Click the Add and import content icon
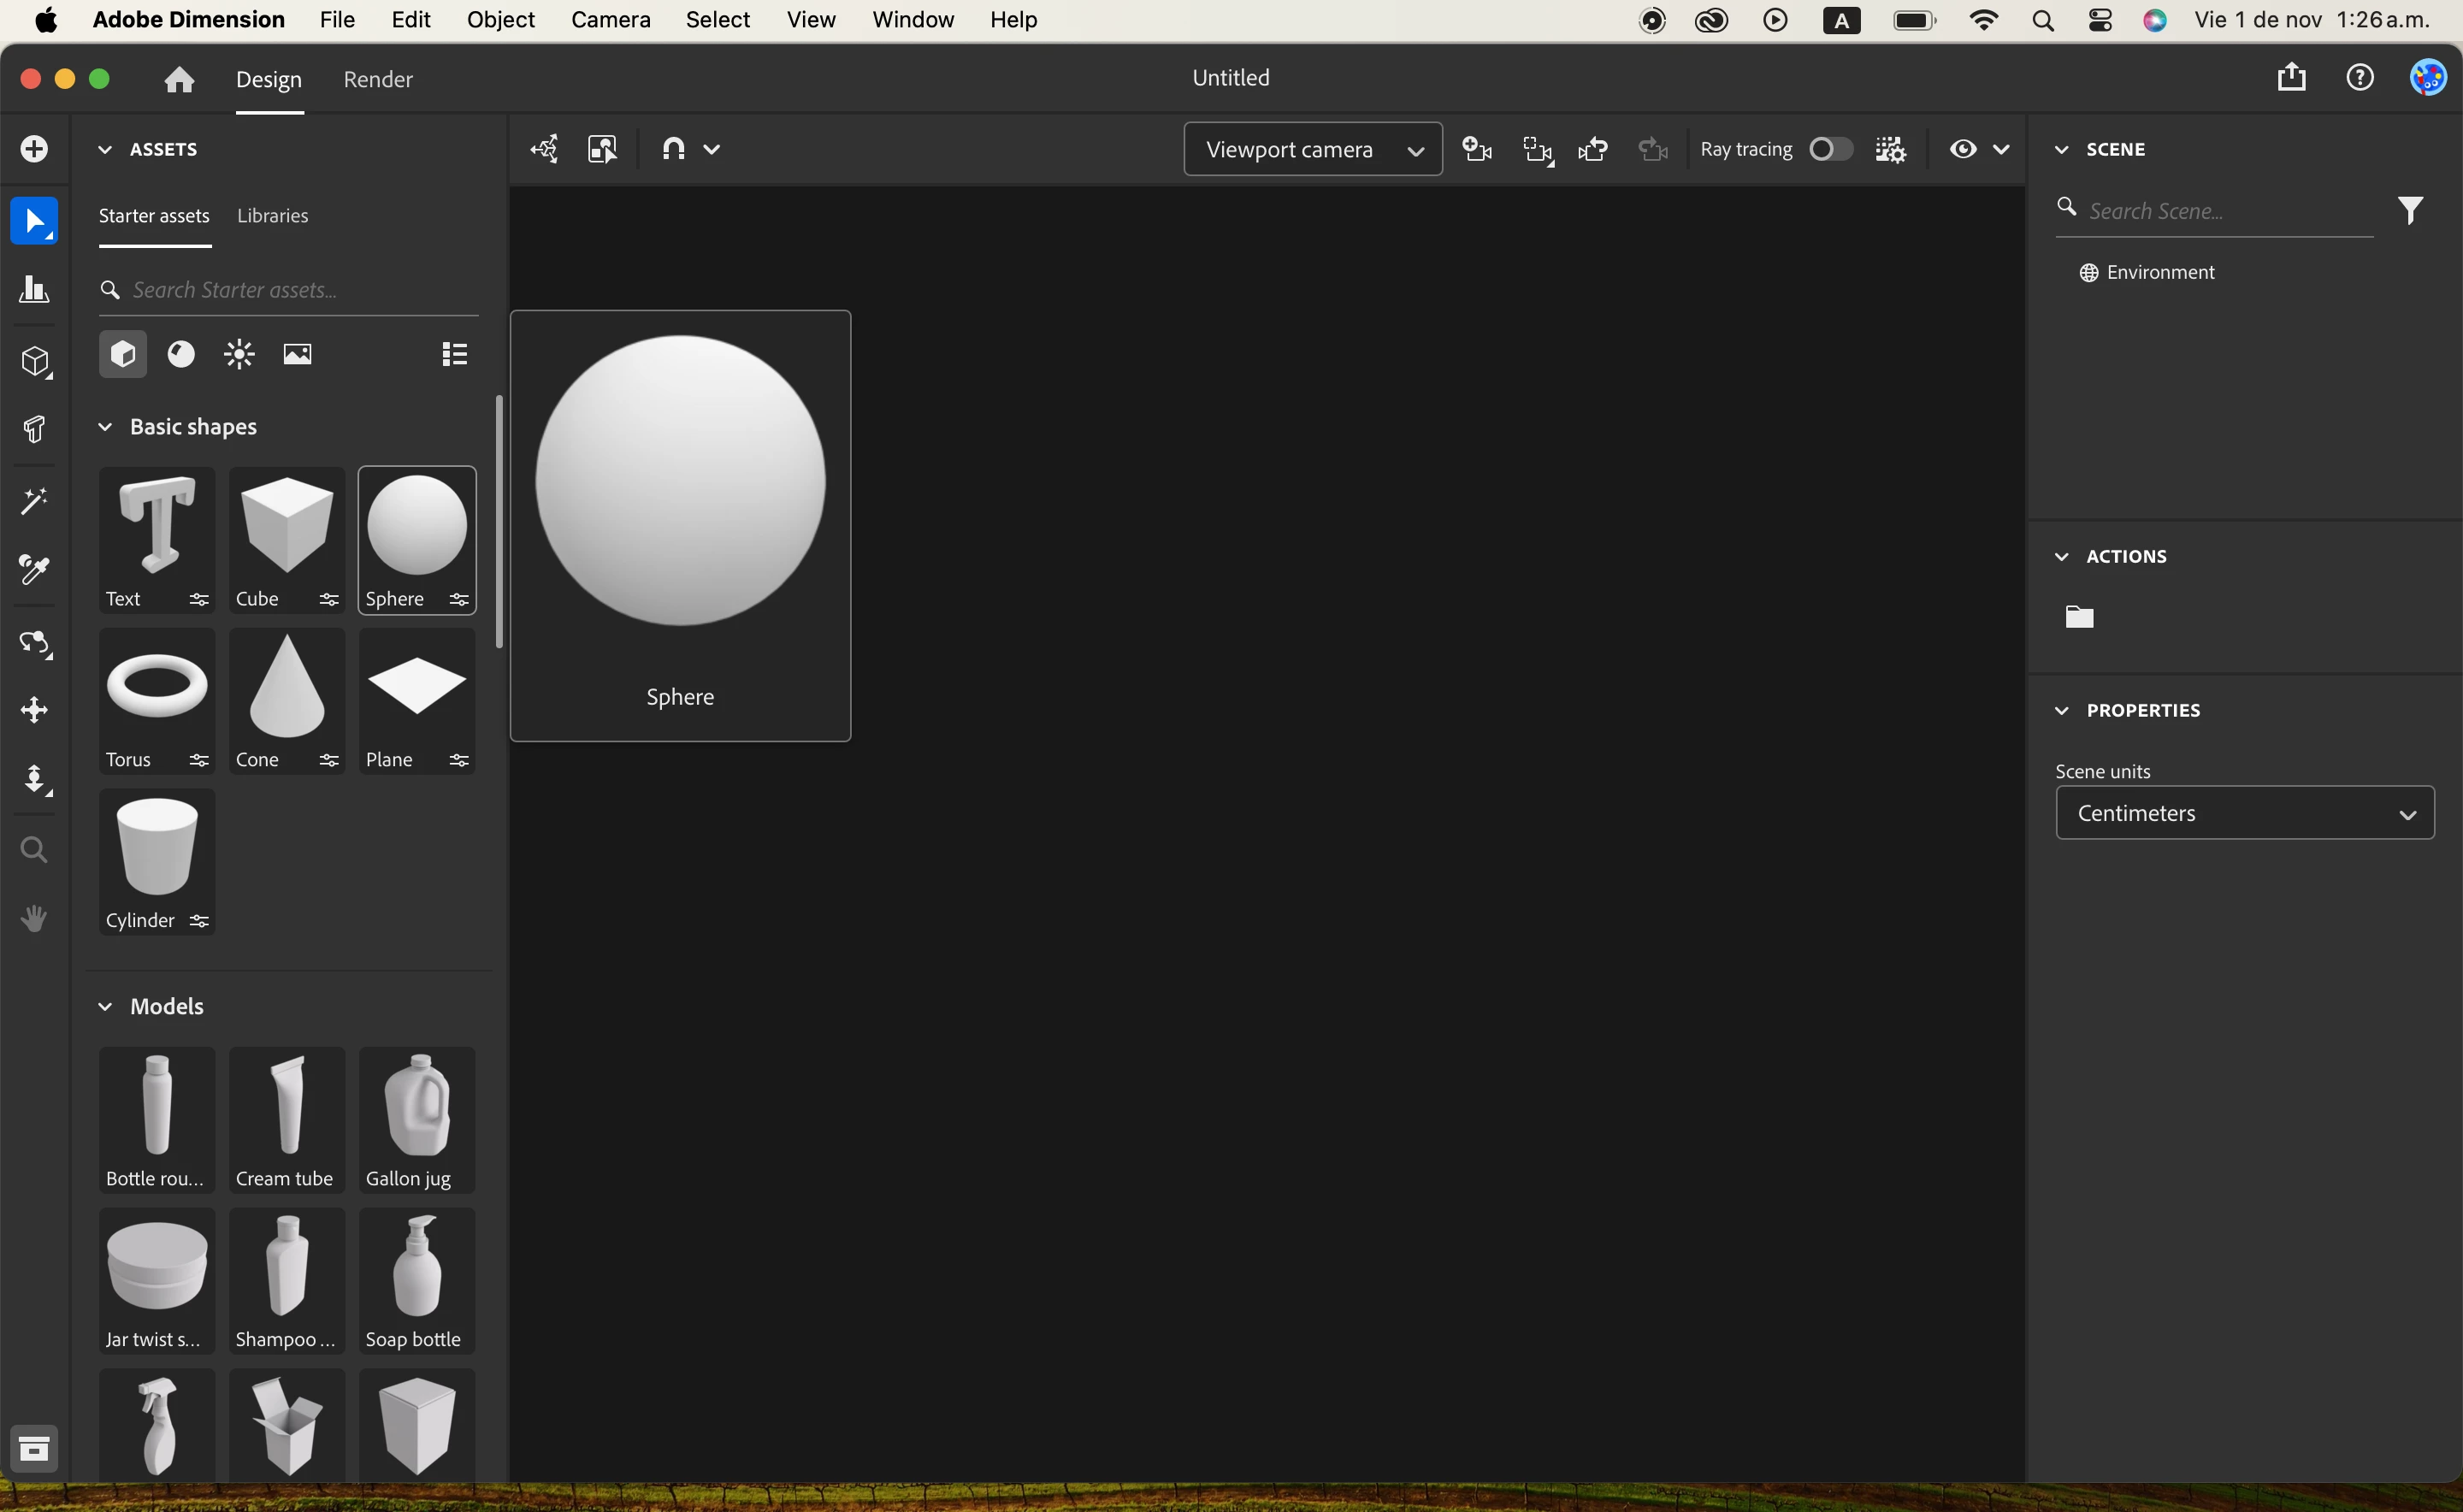 tap(34, 149)
